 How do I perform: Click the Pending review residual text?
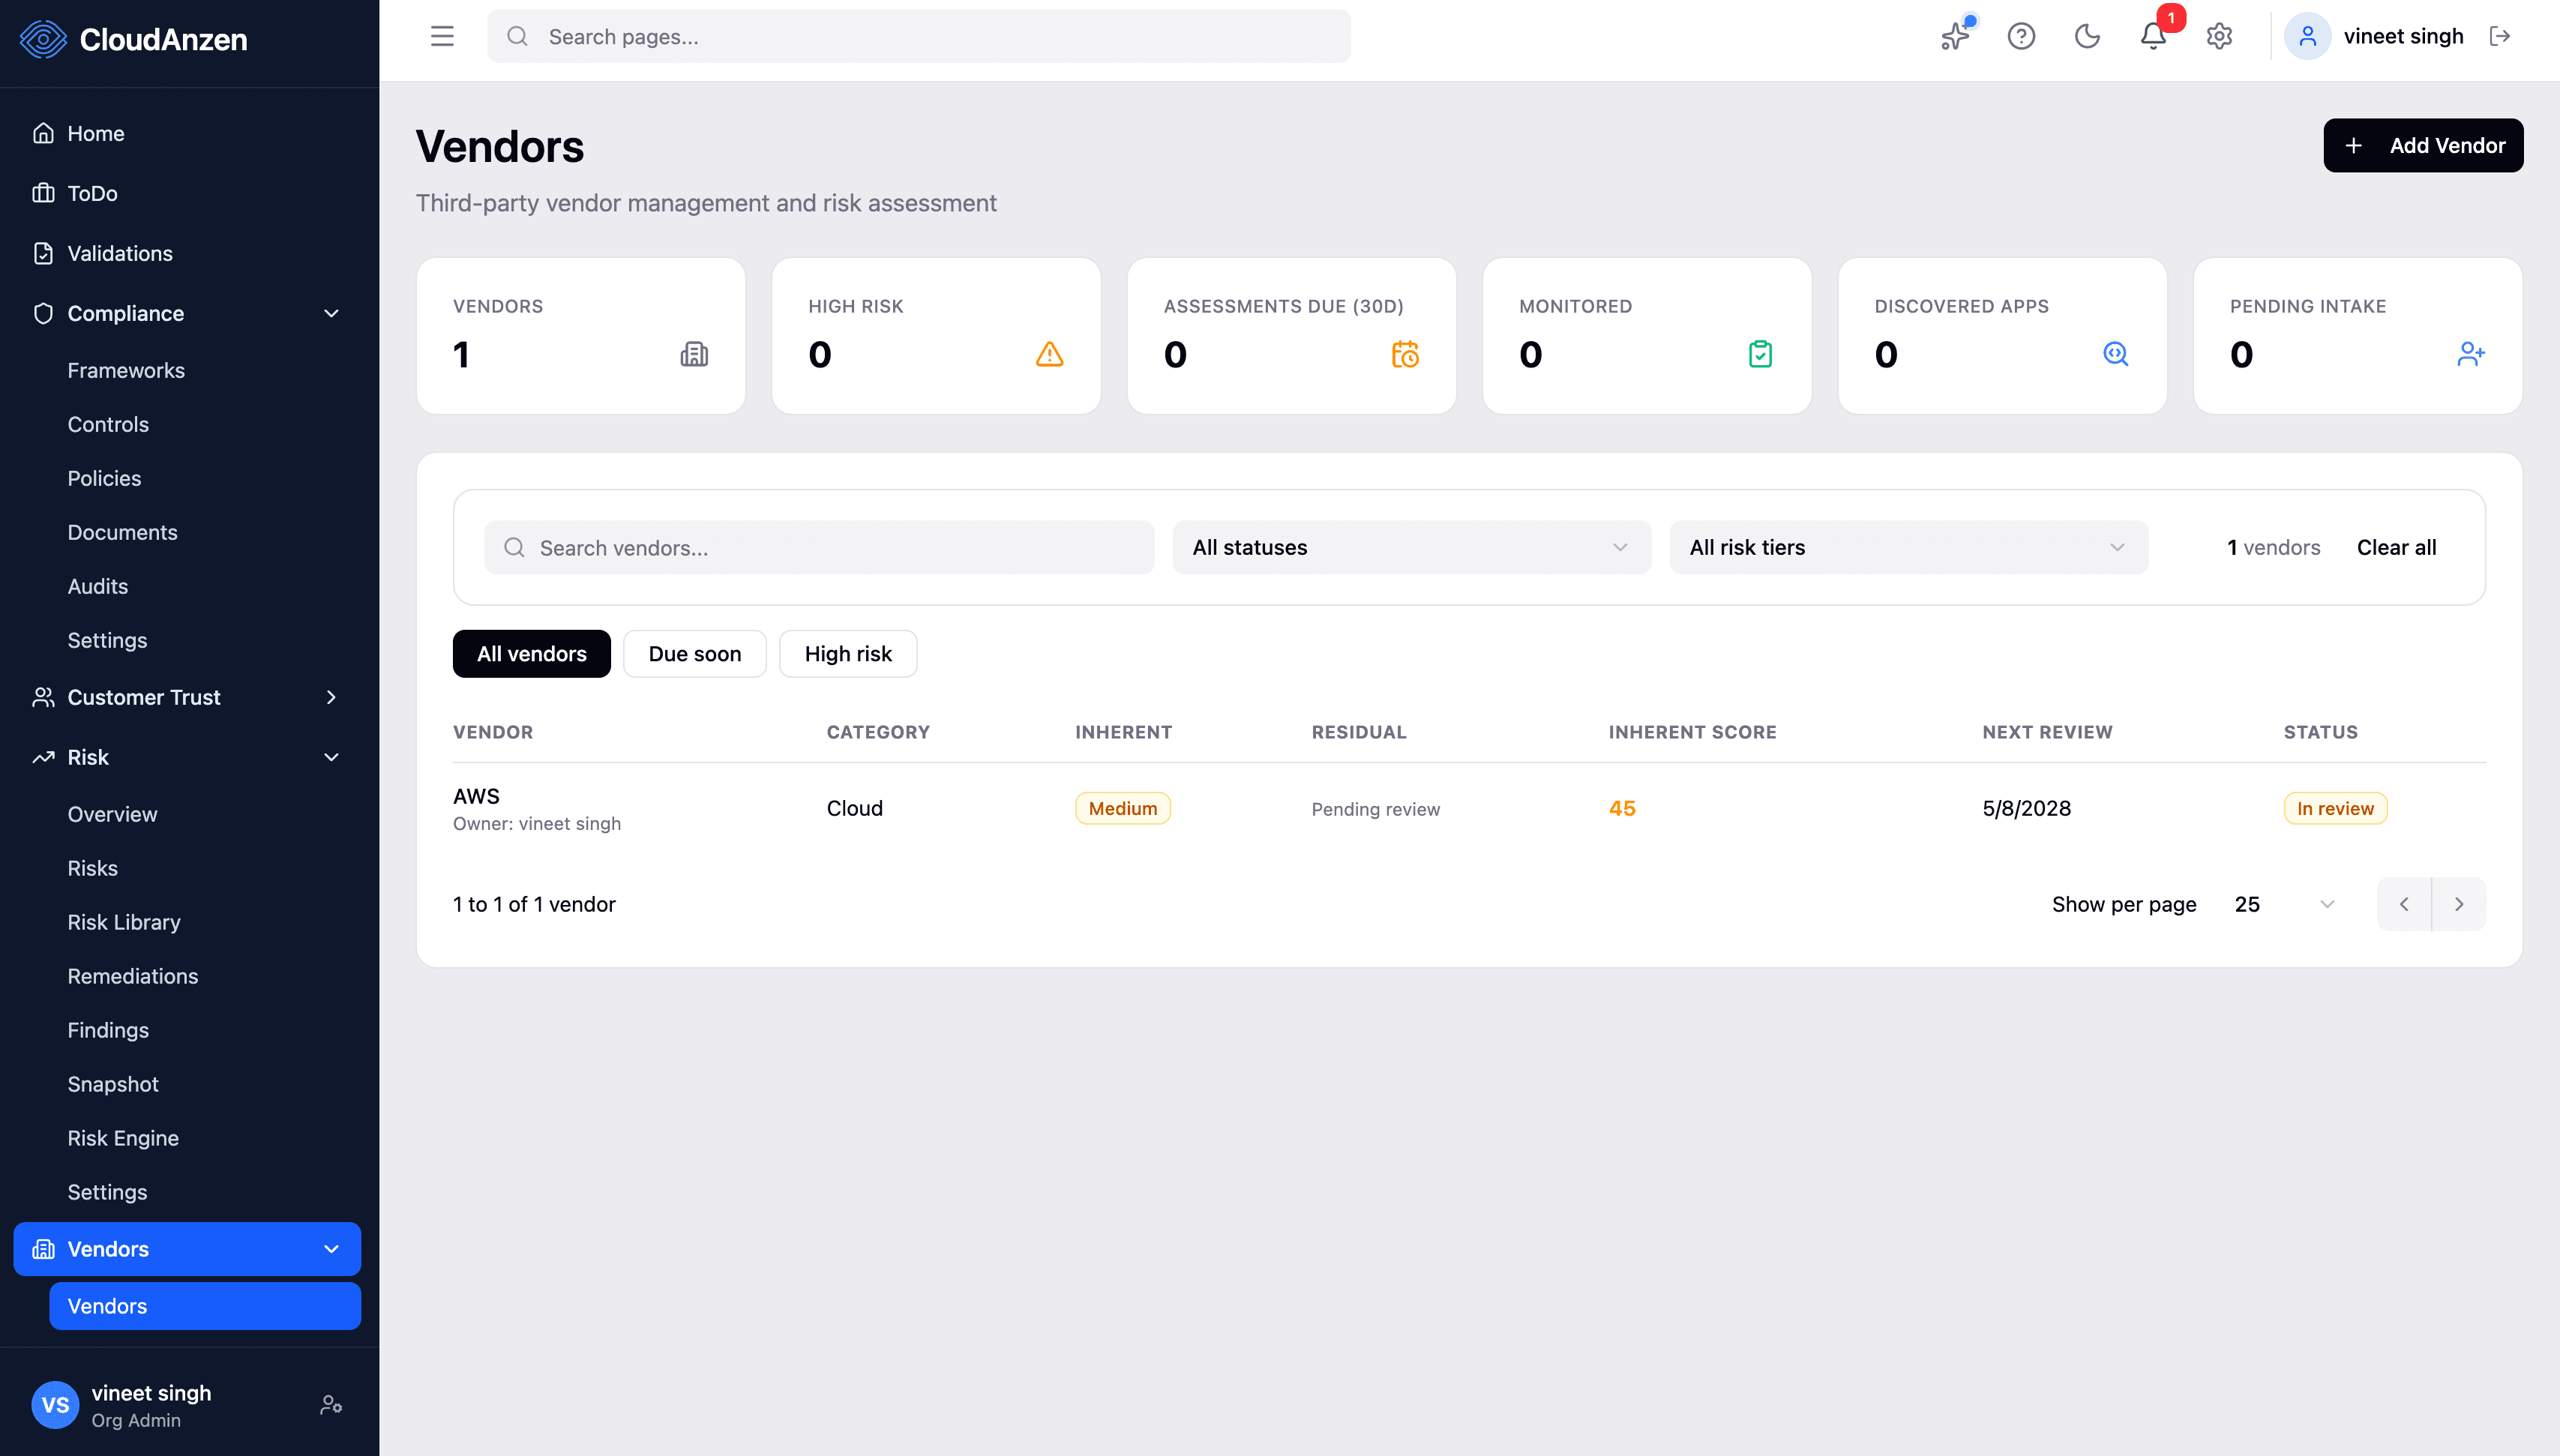[x=1375, y=809]
